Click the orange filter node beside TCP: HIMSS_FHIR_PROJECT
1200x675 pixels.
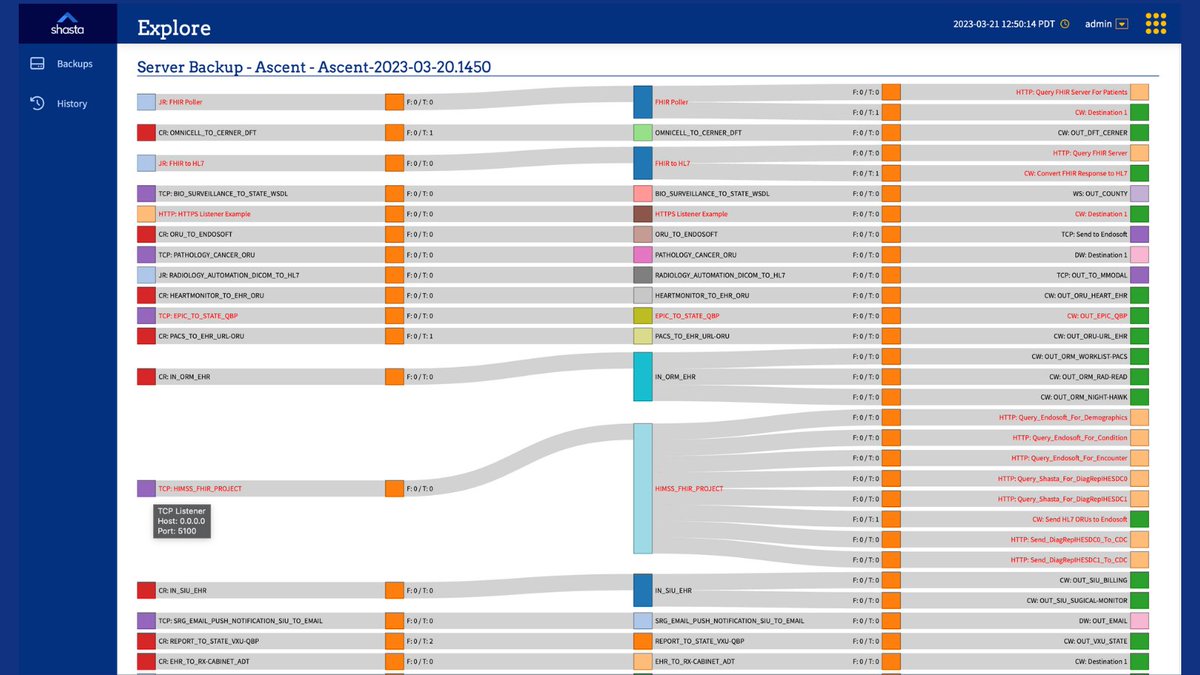point(394,489)
